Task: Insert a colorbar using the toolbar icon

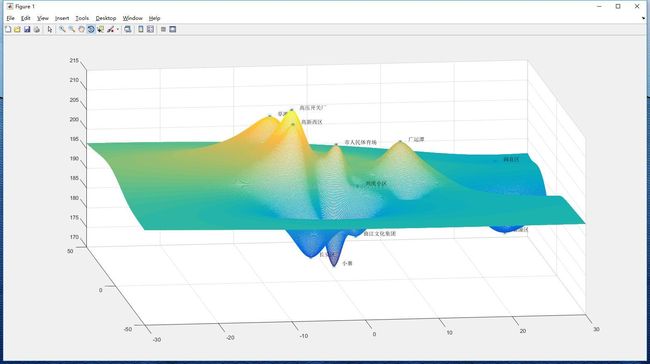Action: pos(141,29)
